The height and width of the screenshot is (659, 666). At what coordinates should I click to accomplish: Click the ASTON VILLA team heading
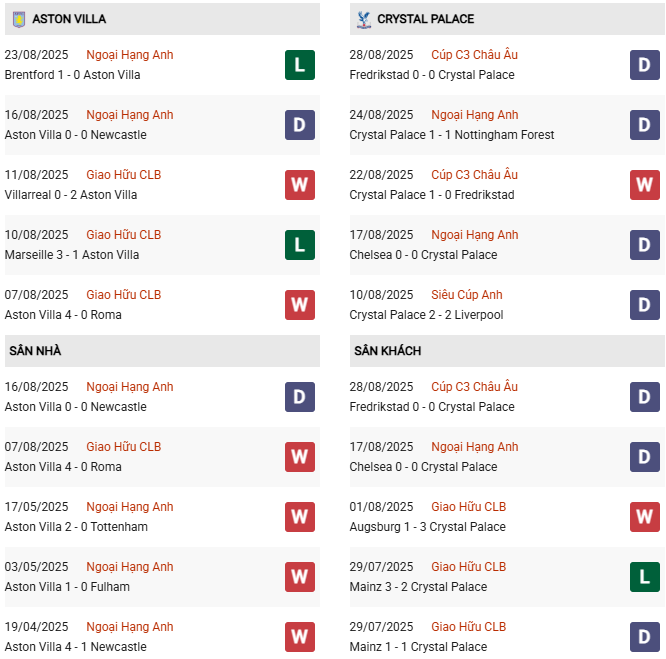pyautogui.click(x=68, y=19)
